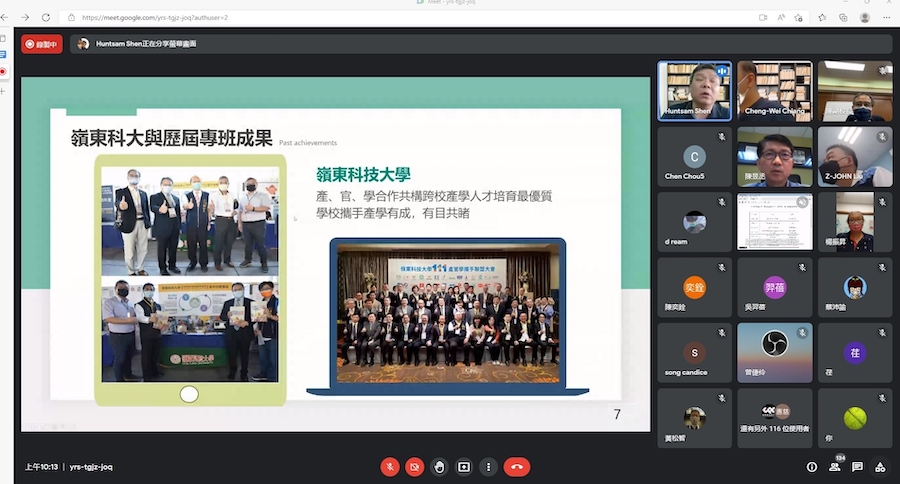Image resolution: width=900 pixels, height=484 pixels.
Task: Select the Chen Chou5 participant tile
Action: tap(695, 157)
